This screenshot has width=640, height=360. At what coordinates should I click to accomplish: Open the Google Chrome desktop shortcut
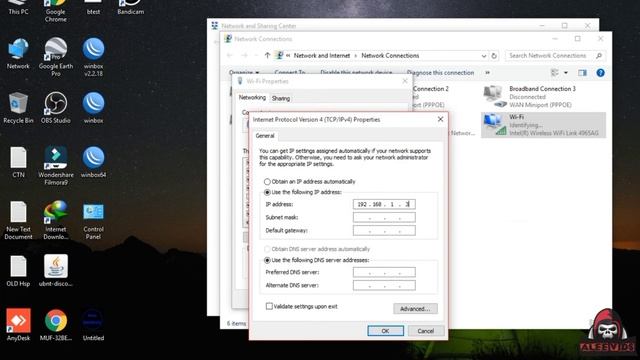(x=56, y=11)
